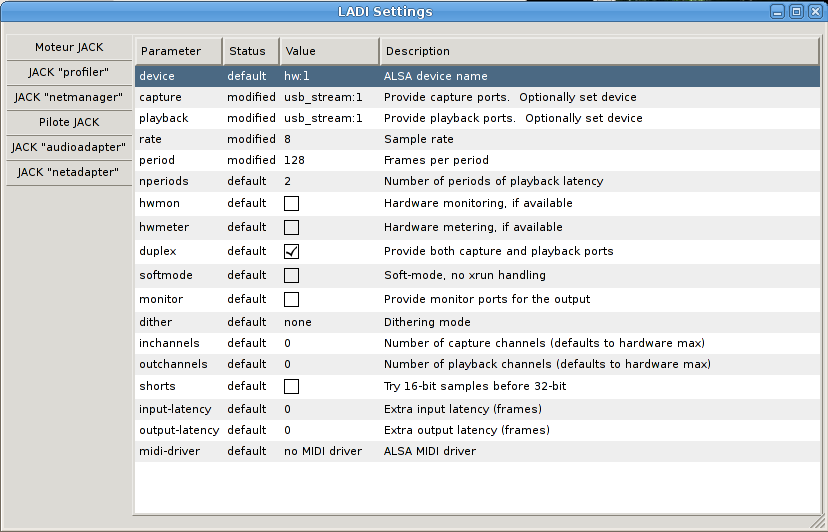Image resolution: width=828 pixels, height=532 pixels.
Task: Select the monitor parameter name
Action: 161,300
